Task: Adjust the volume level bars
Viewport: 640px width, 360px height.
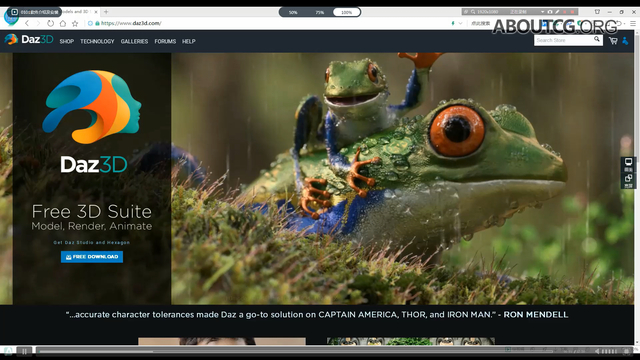Action: click(x=610, y=351)
